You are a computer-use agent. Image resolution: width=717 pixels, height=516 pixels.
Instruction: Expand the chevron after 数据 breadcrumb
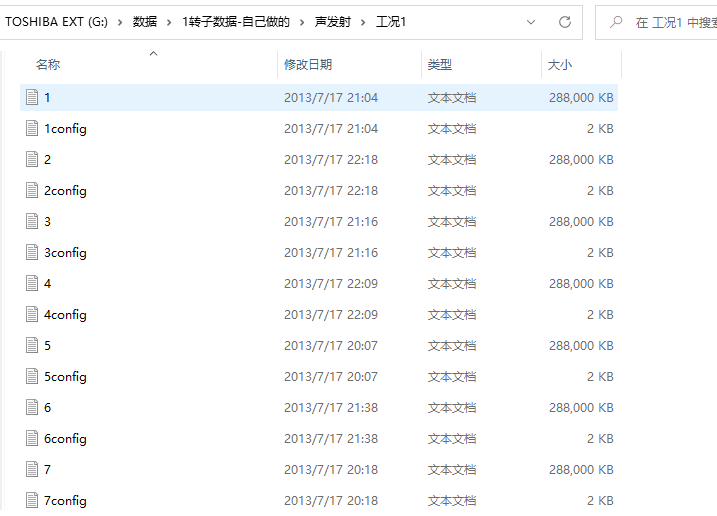point(170,22)
